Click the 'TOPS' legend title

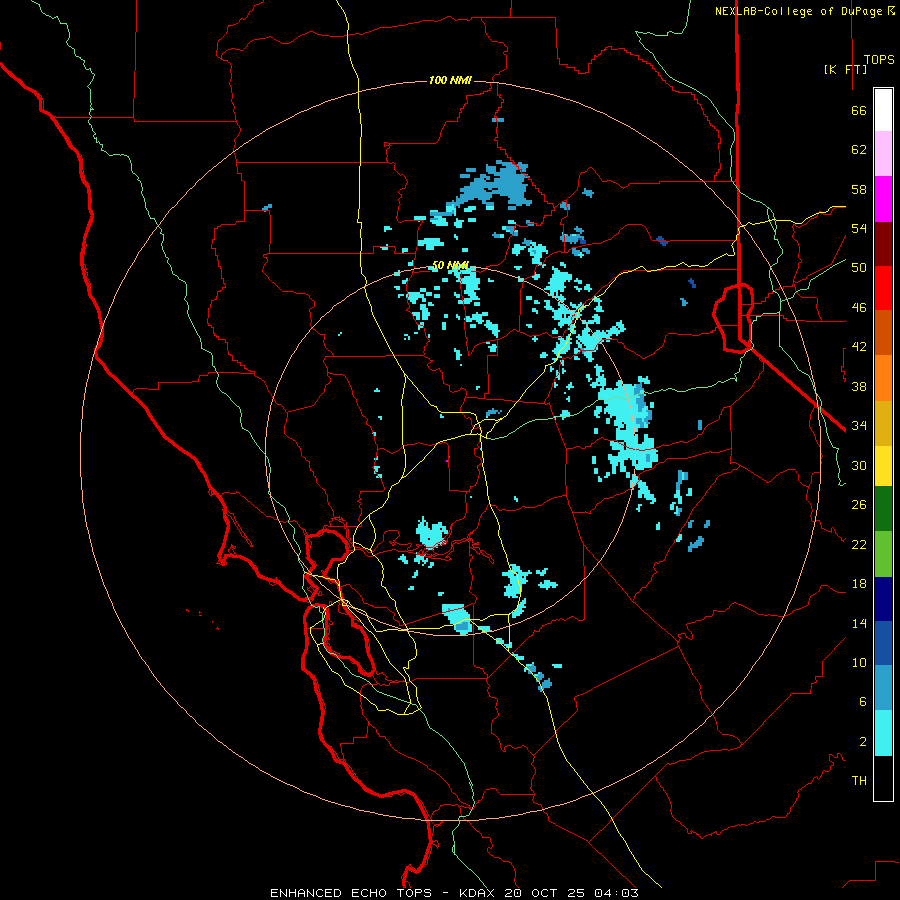coord(879,60)
